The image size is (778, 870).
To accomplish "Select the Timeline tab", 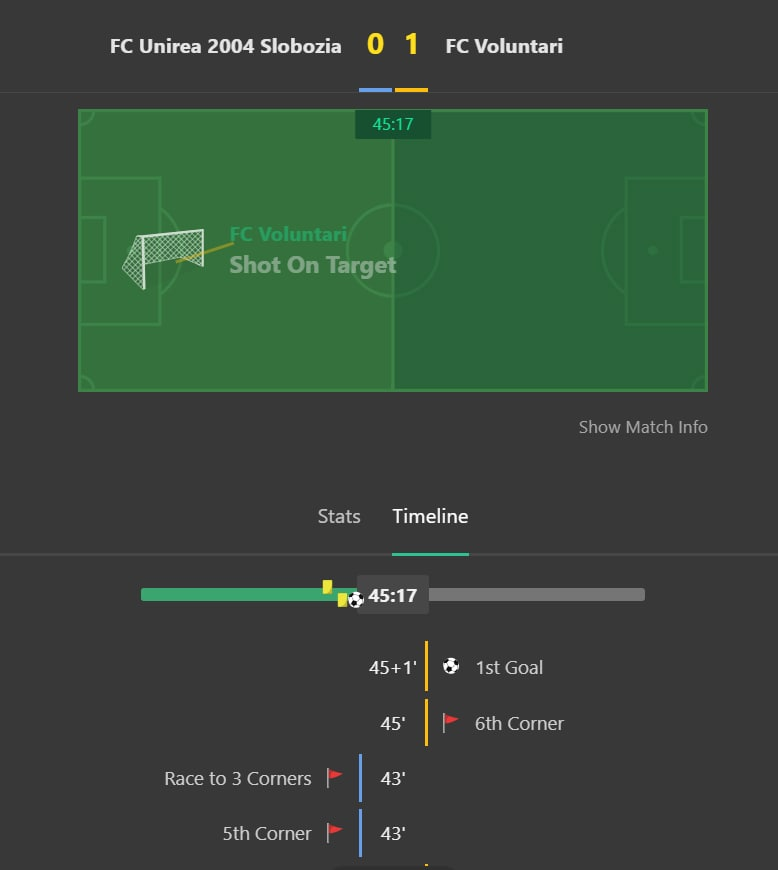I will tap(430, 516).
